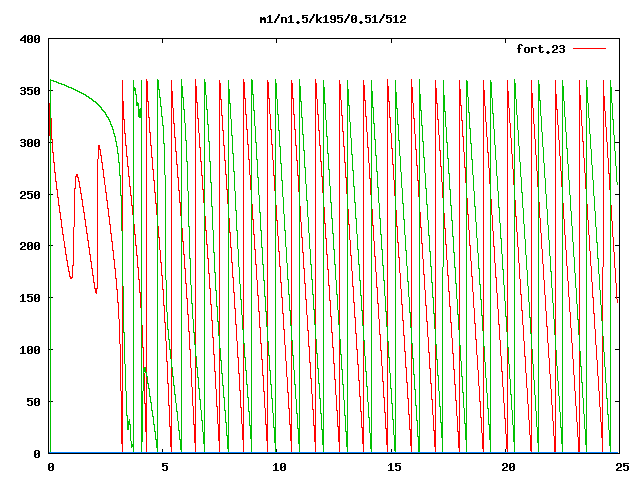The image size is (640, 480).
Task: Click the plot title m1/n1.5/k195/0.51/512
Action: click(333, 19)
